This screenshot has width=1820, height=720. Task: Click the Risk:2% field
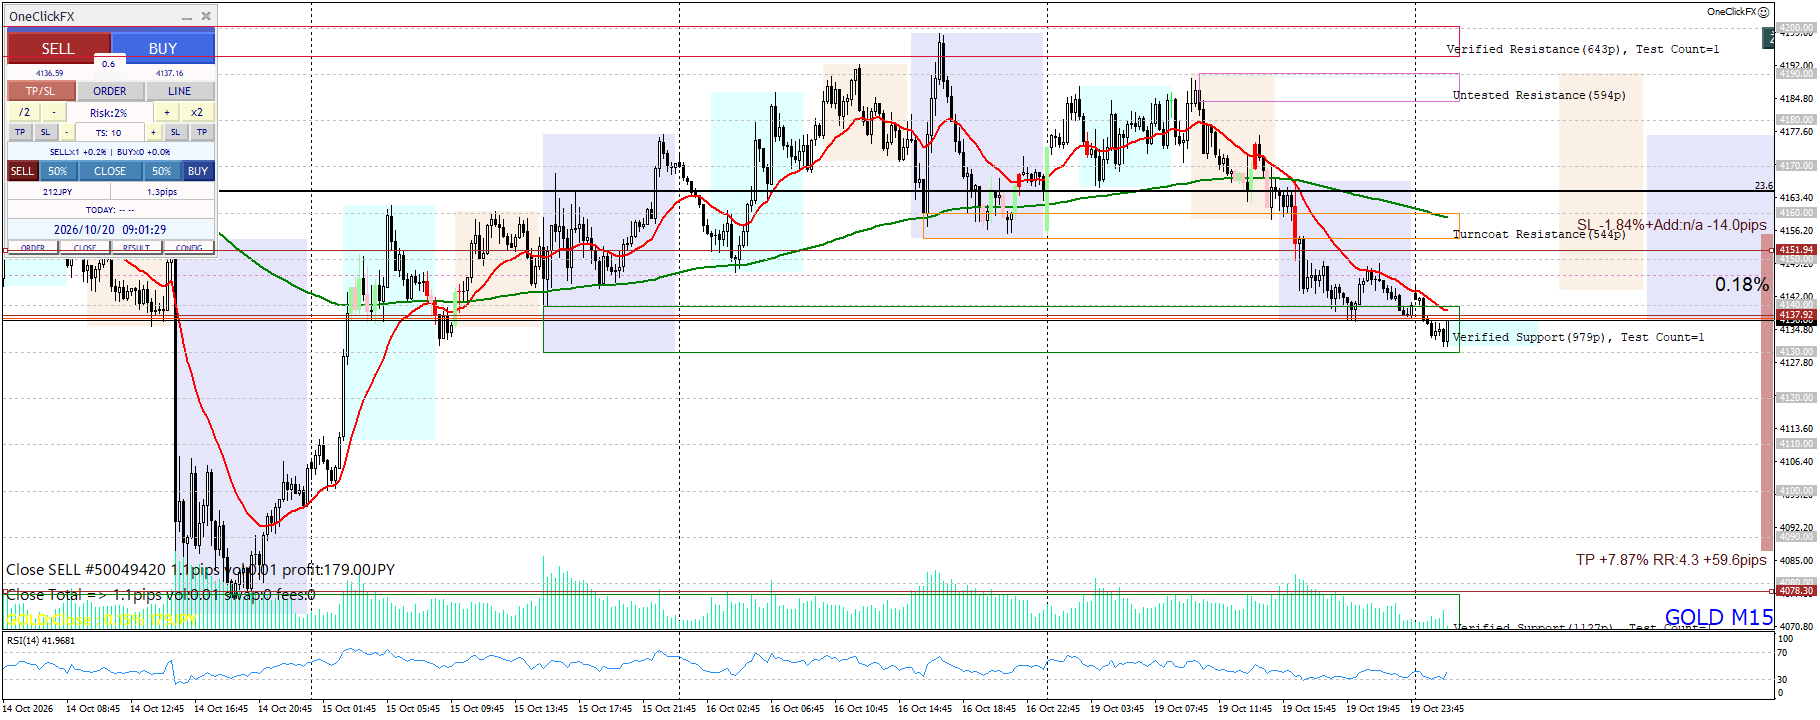coord(109,113)
